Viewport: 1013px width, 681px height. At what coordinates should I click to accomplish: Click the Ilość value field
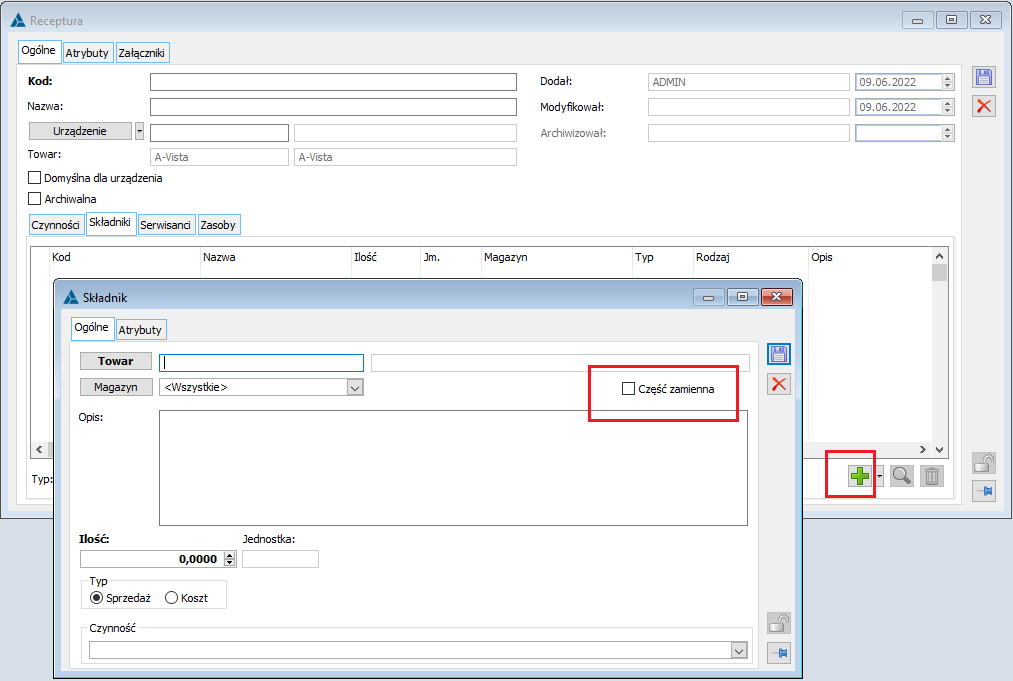pyautogui.click(x=152, y=559)
